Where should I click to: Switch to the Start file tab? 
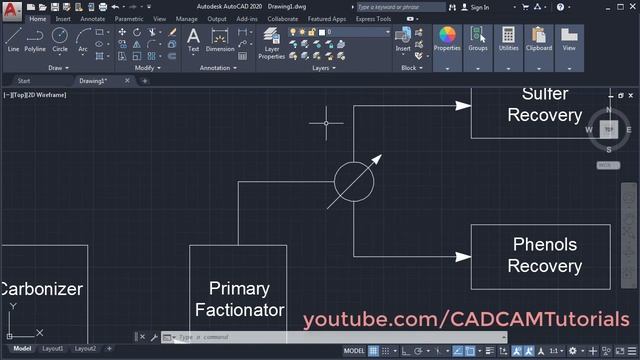pos(24,81)
